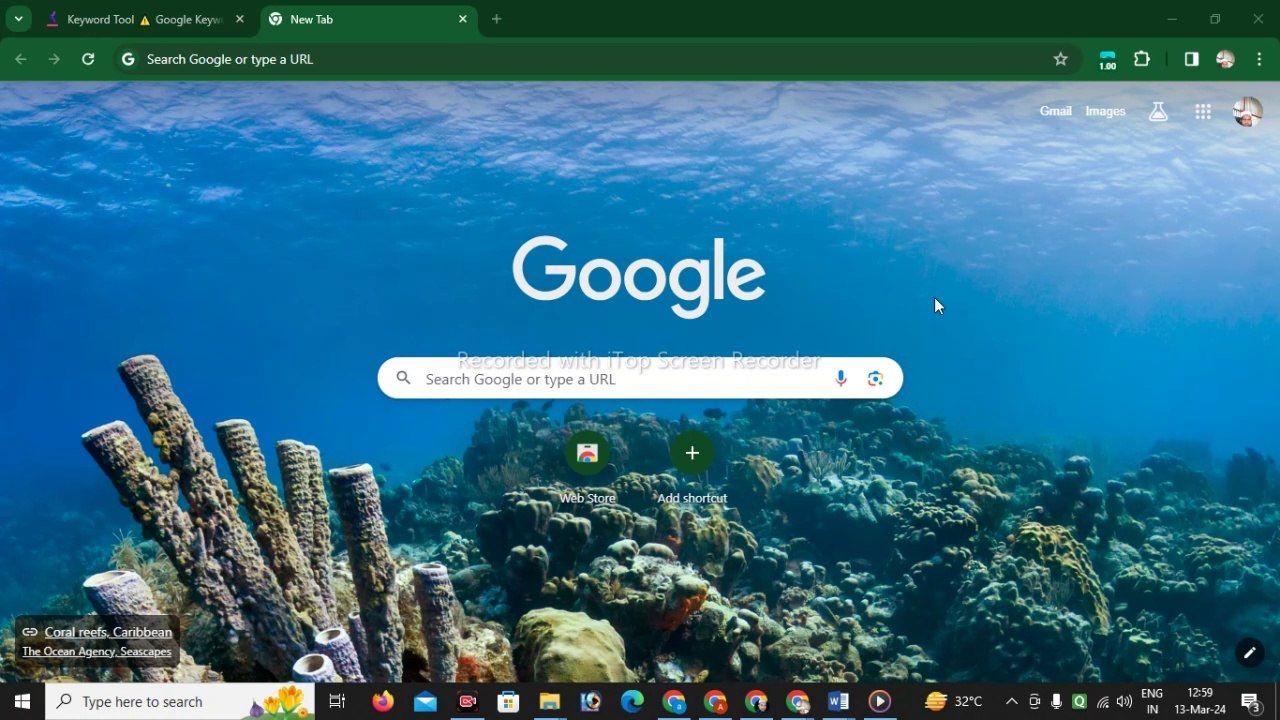This screenshot has width=1280, height=720.
Task: Reload the current page
Action: tap(88, 59)
